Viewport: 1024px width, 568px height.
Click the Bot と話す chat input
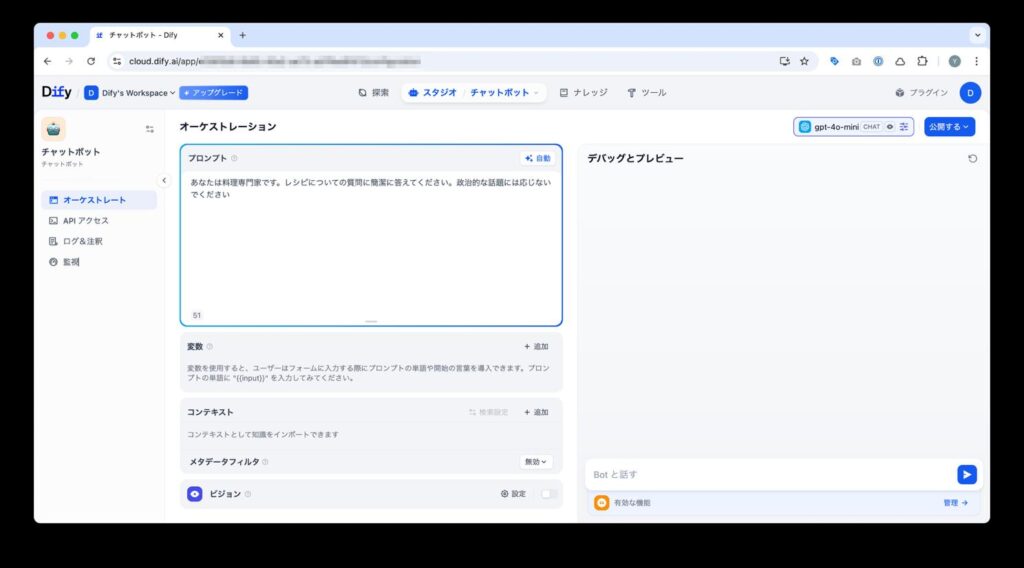point(771,475)
